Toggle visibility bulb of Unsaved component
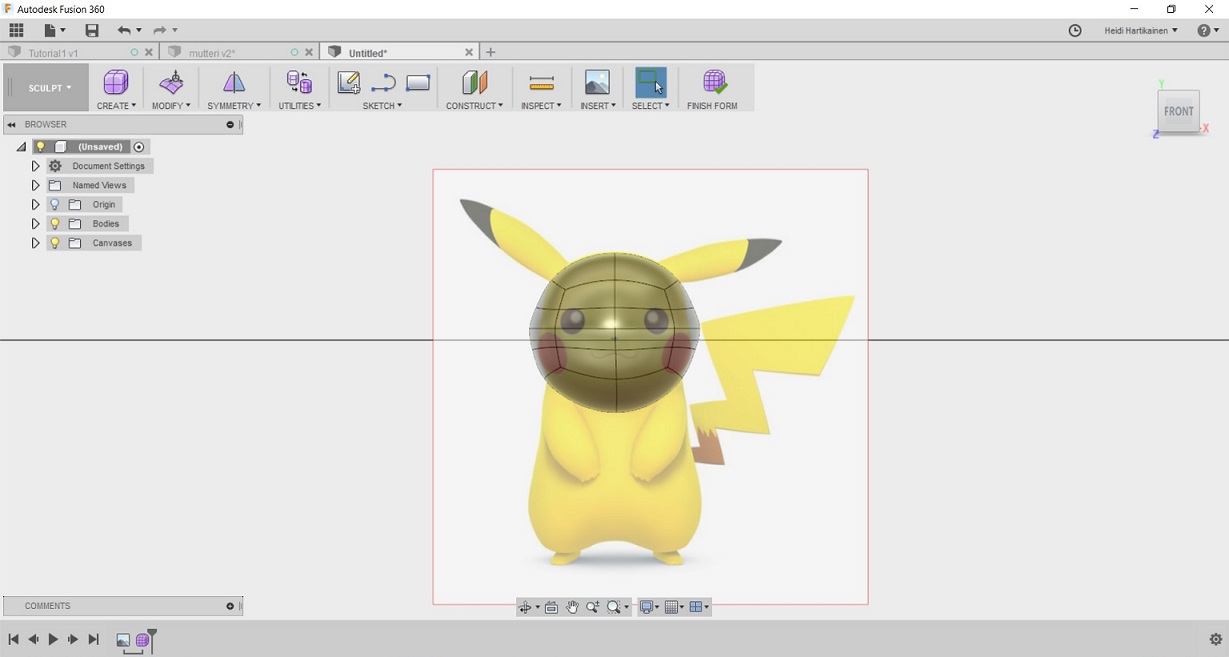This screenshot has width=1229, height=657. pyautogui.click(x=41, y=147)
